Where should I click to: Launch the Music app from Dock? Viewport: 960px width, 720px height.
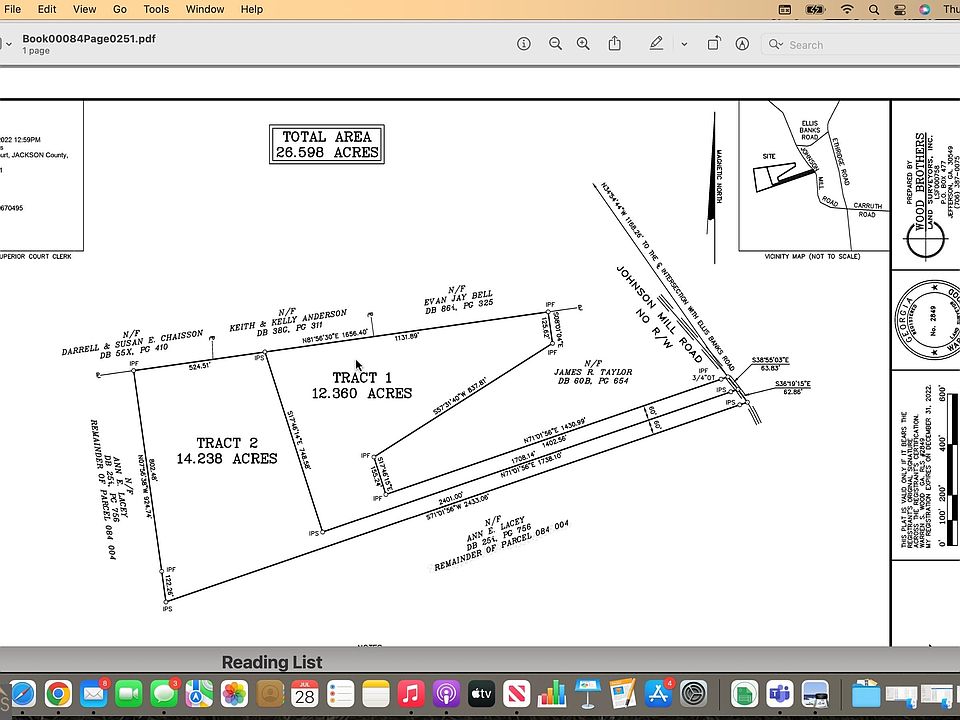411,693
